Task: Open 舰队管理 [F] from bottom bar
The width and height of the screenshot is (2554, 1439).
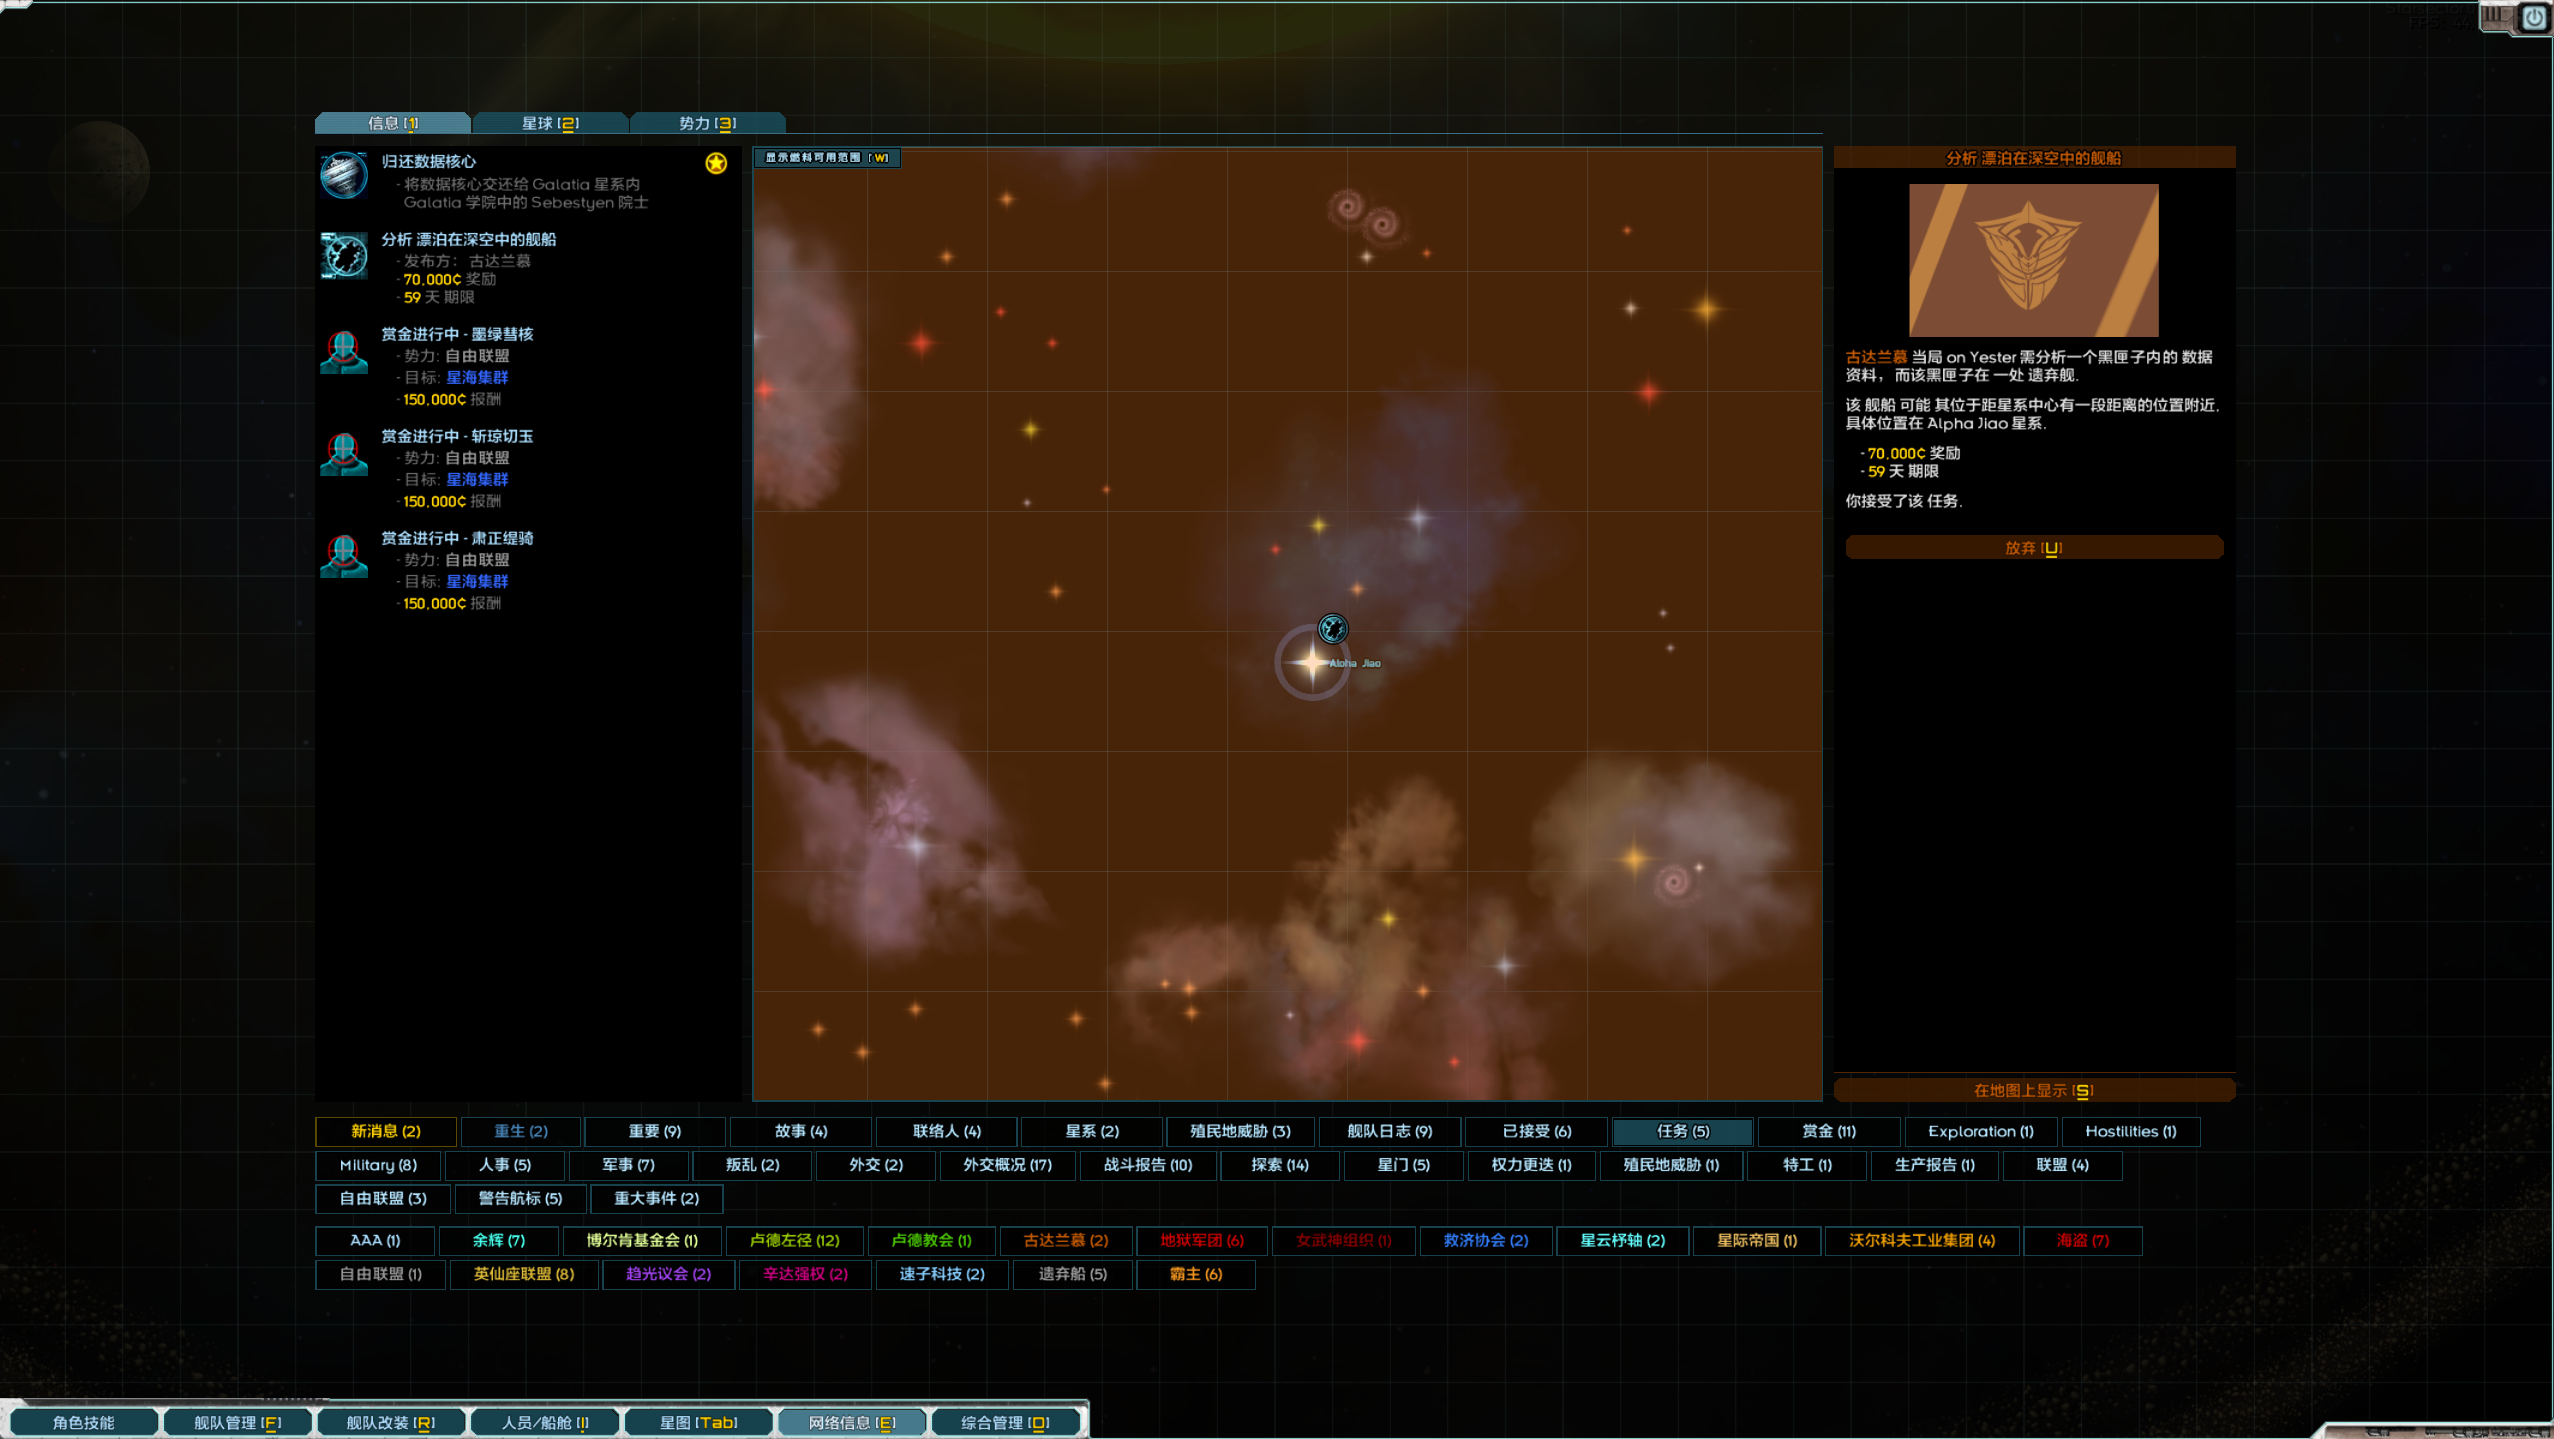Action: point(238,1422)
